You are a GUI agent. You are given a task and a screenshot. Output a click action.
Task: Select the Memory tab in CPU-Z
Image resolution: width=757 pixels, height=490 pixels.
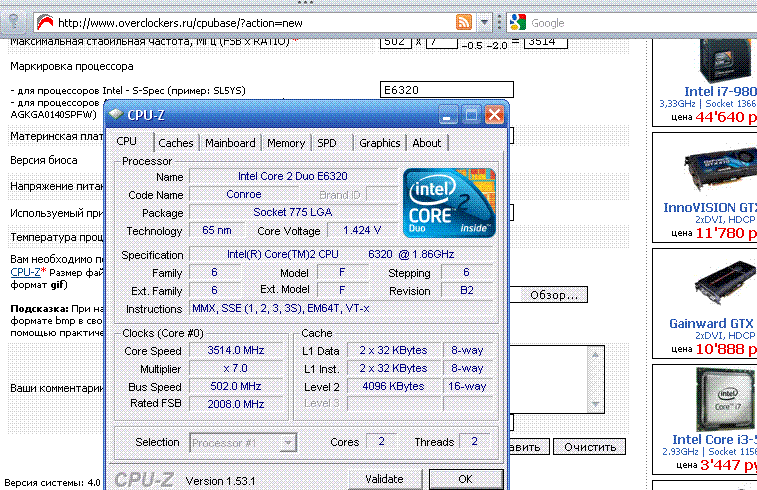(286, 143)
